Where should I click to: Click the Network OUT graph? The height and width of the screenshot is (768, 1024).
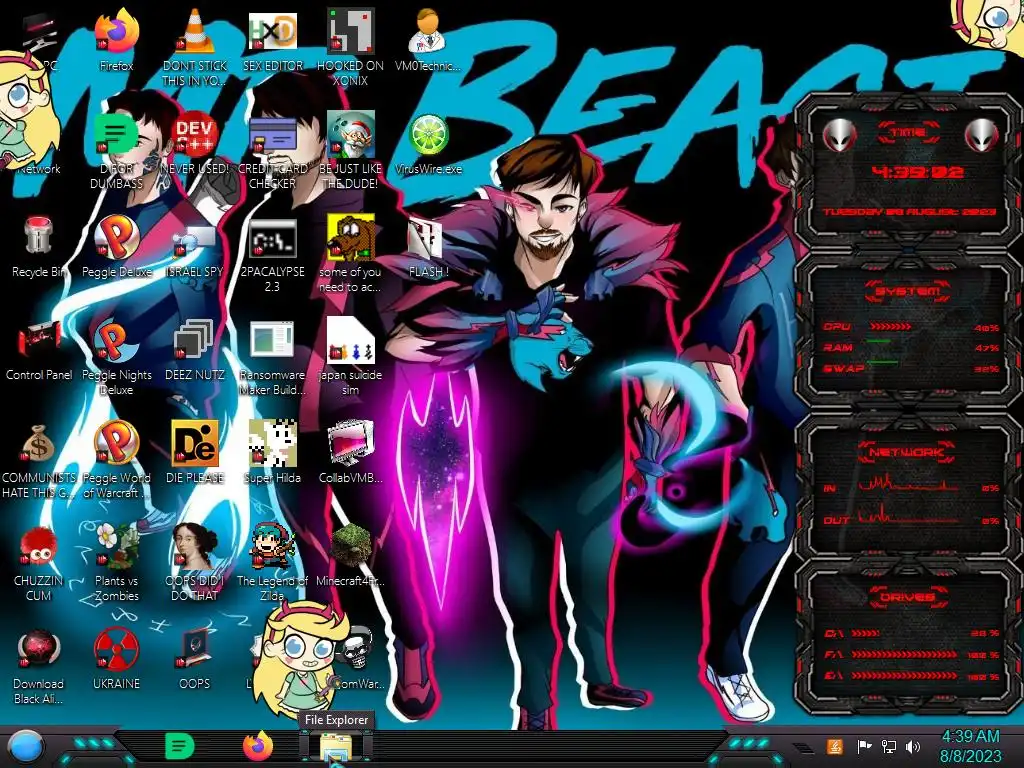(908, 515)
